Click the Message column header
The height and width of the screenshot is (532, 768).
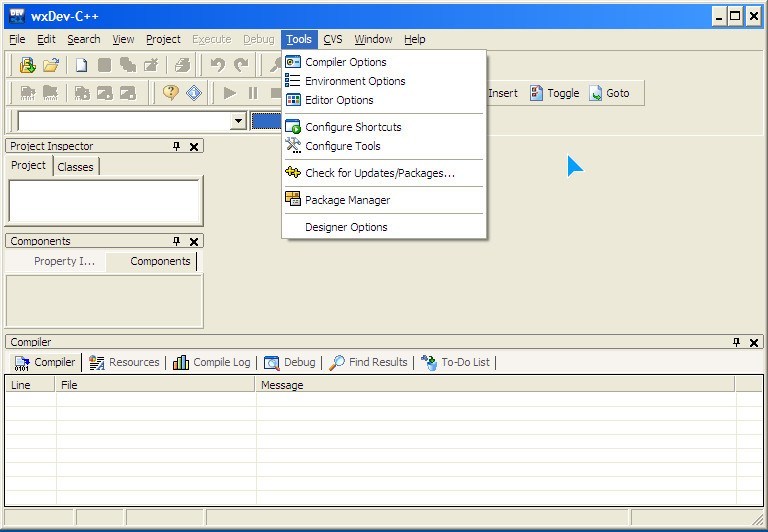coord(495,385)
